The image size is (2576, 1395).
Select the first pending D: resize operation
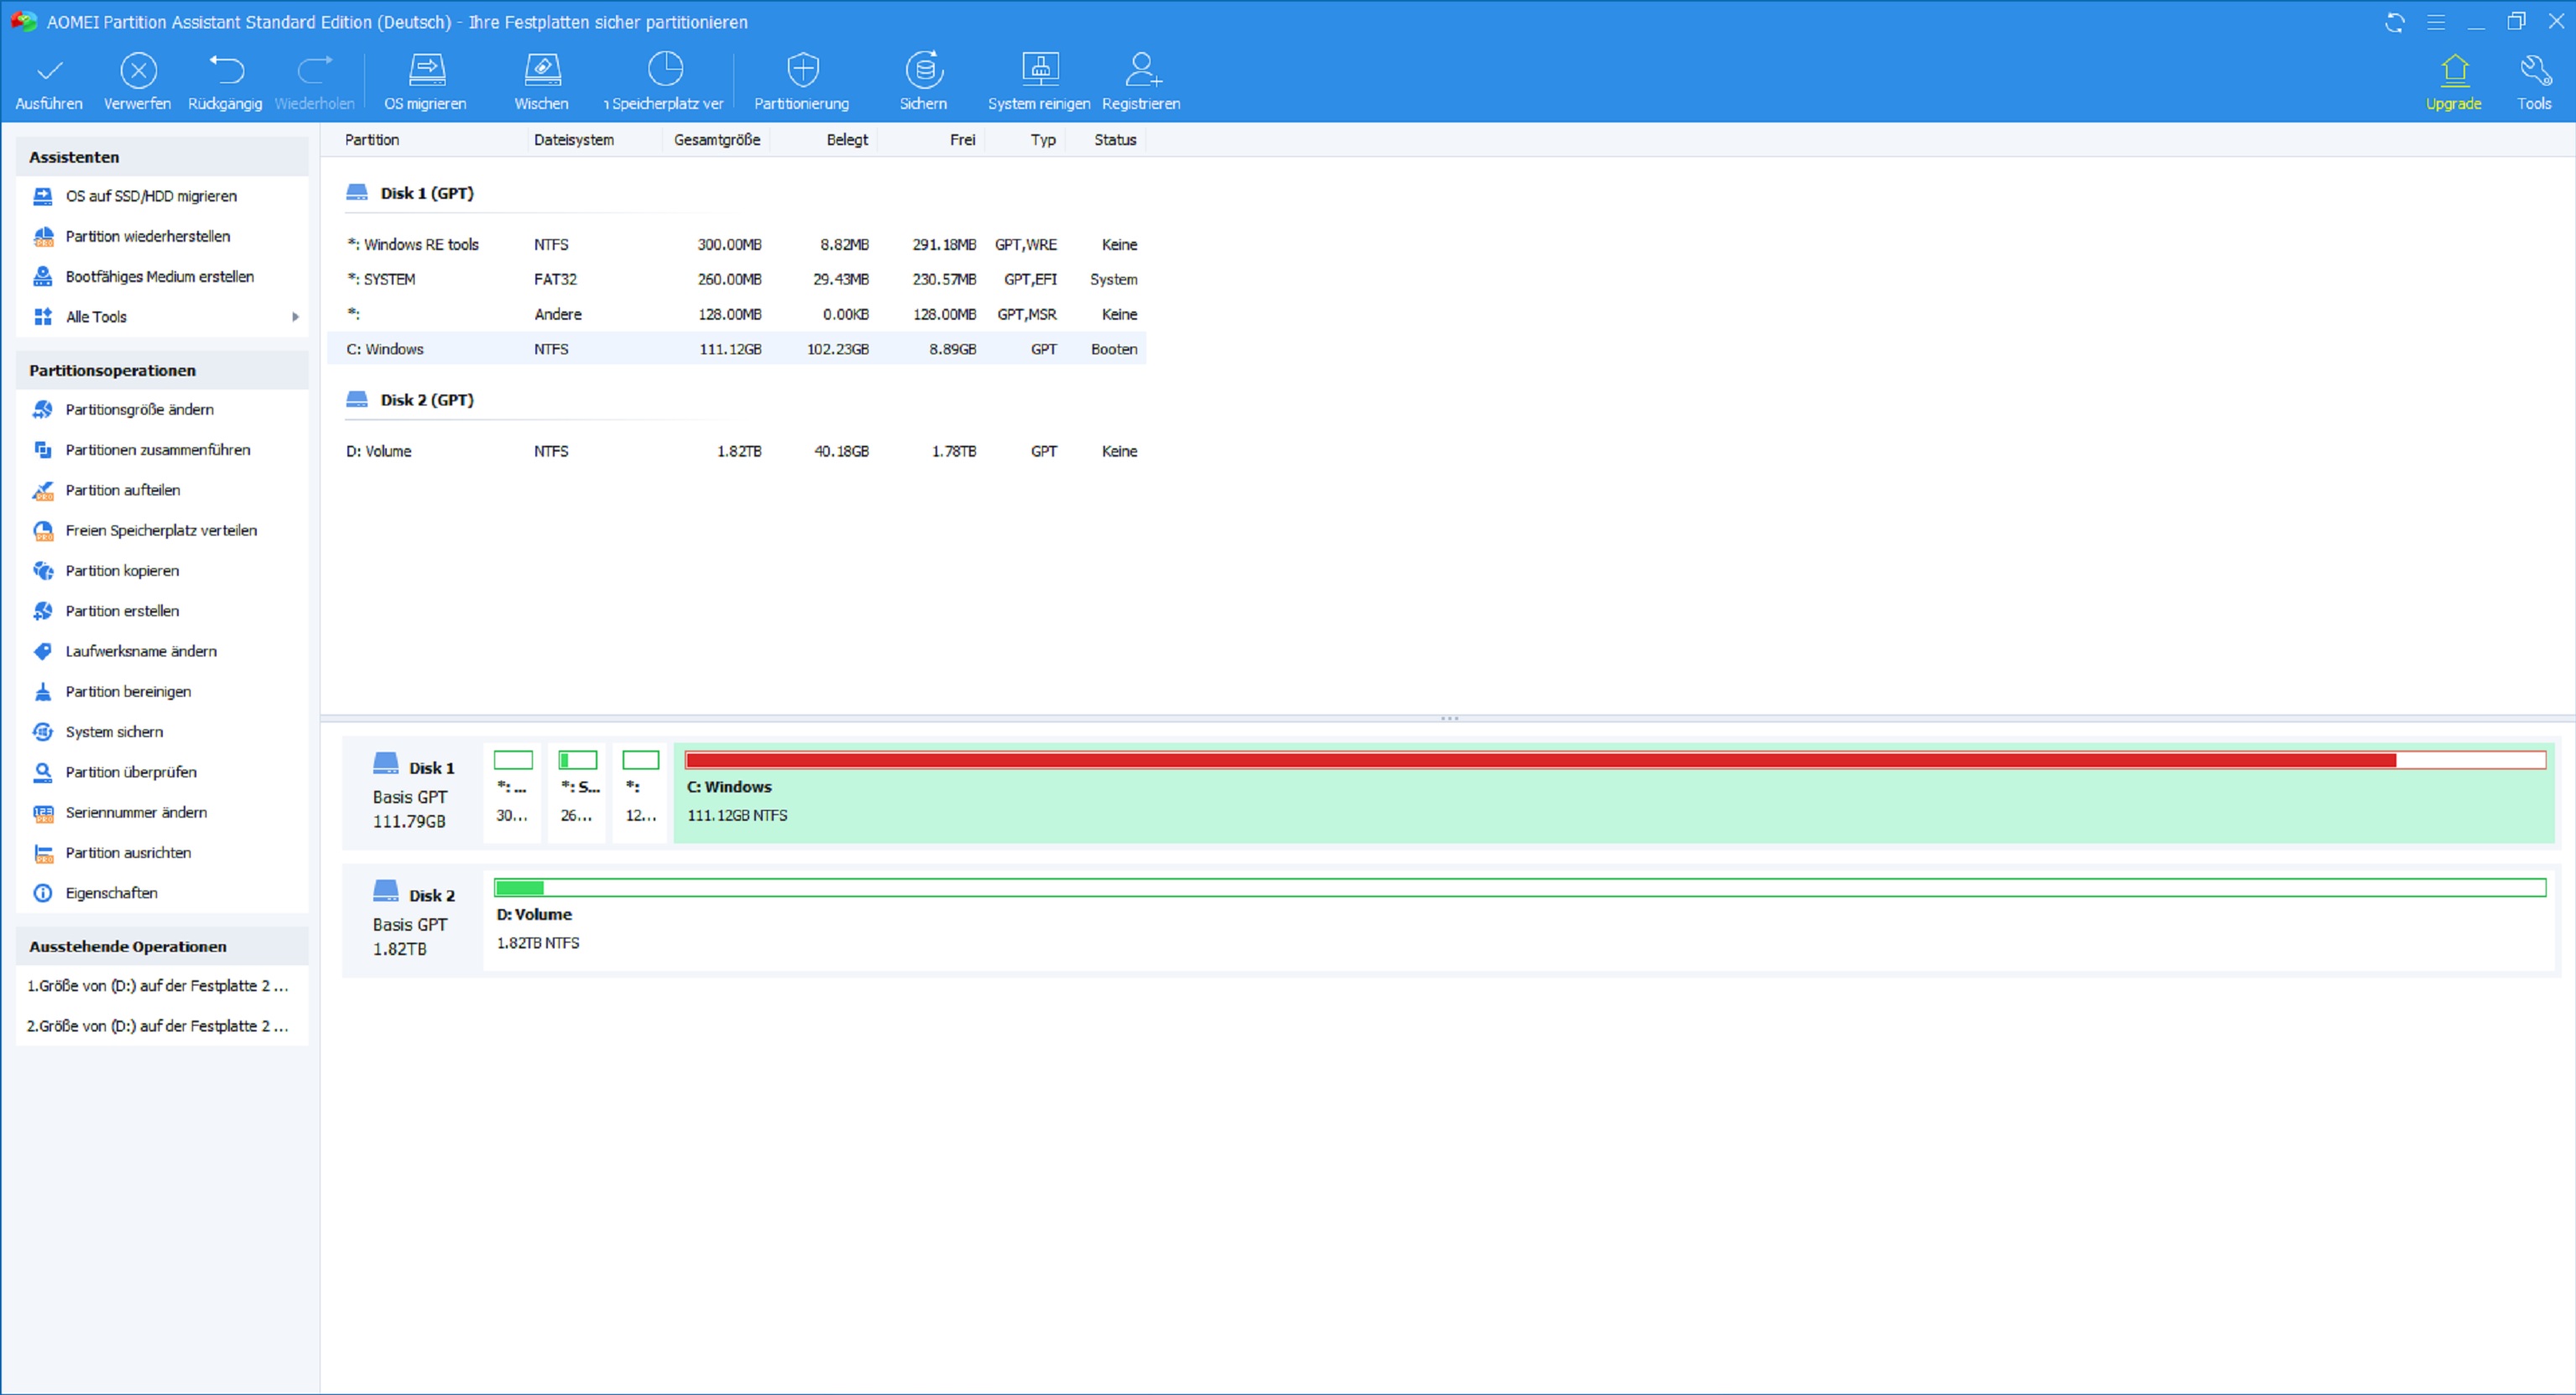[x=158, y=986]
